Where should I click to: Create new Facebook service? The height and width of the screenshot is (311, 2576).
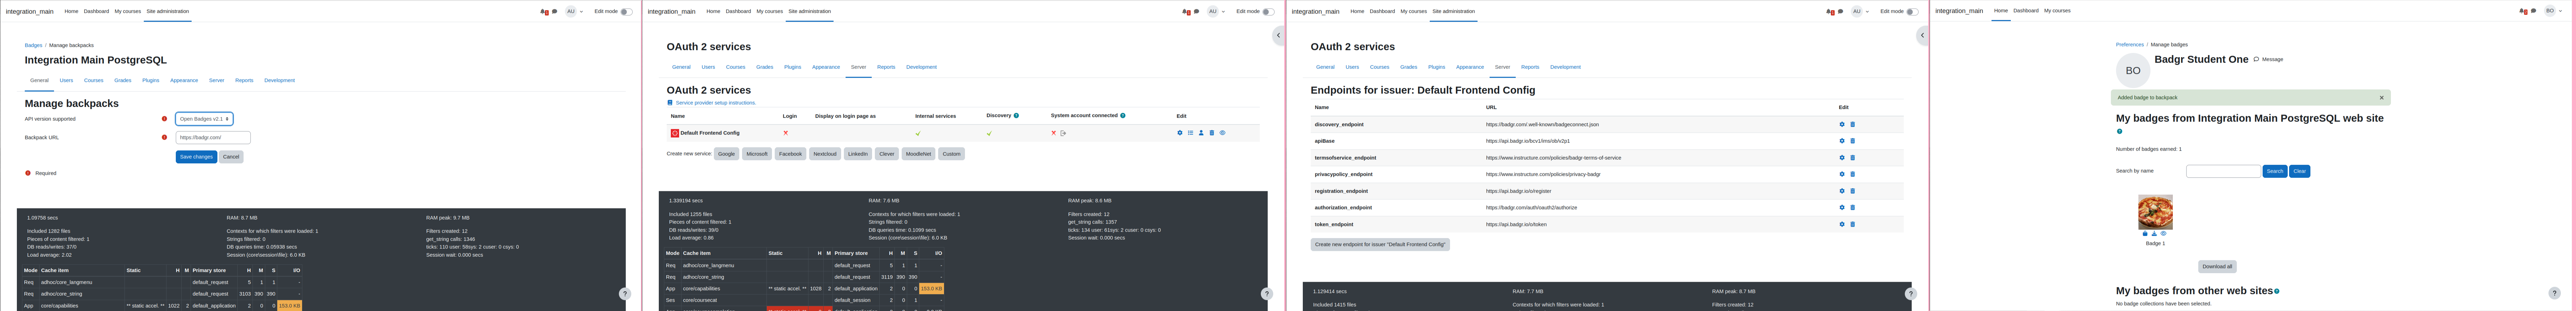click(x=791, y=154)
